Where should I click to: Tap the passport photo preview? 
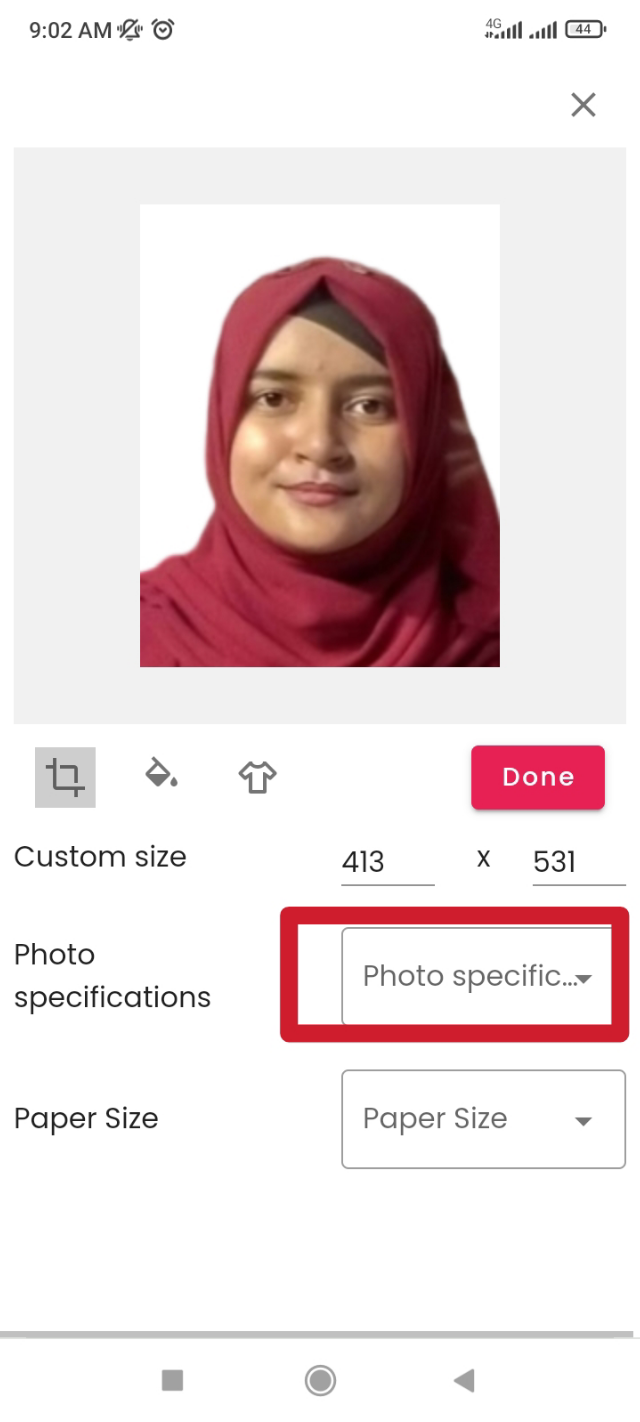(x=319, y=436)
